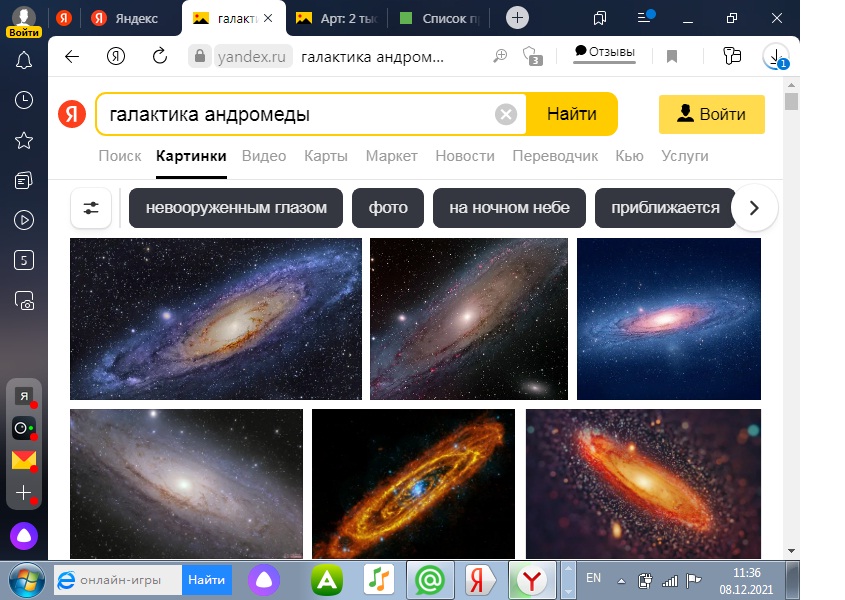
Task: Open Yandex Mail envelope in sidebar
Action: click(24, 460)
